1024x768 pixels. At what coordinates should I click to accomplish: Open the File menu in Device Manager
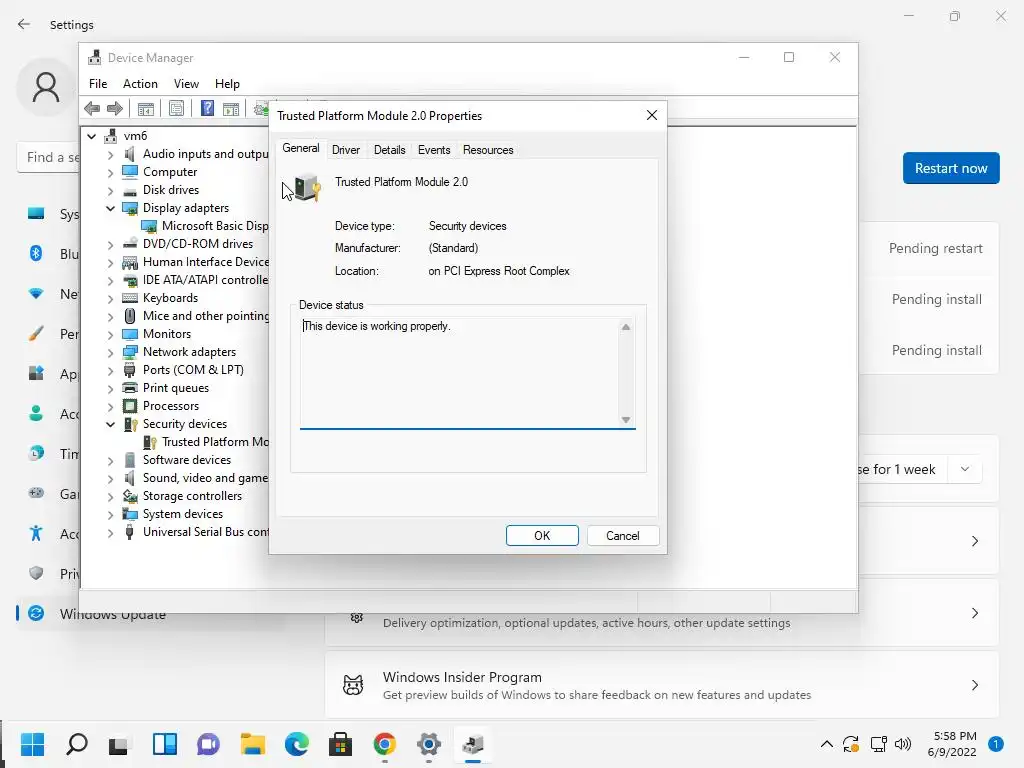(98, 84)
